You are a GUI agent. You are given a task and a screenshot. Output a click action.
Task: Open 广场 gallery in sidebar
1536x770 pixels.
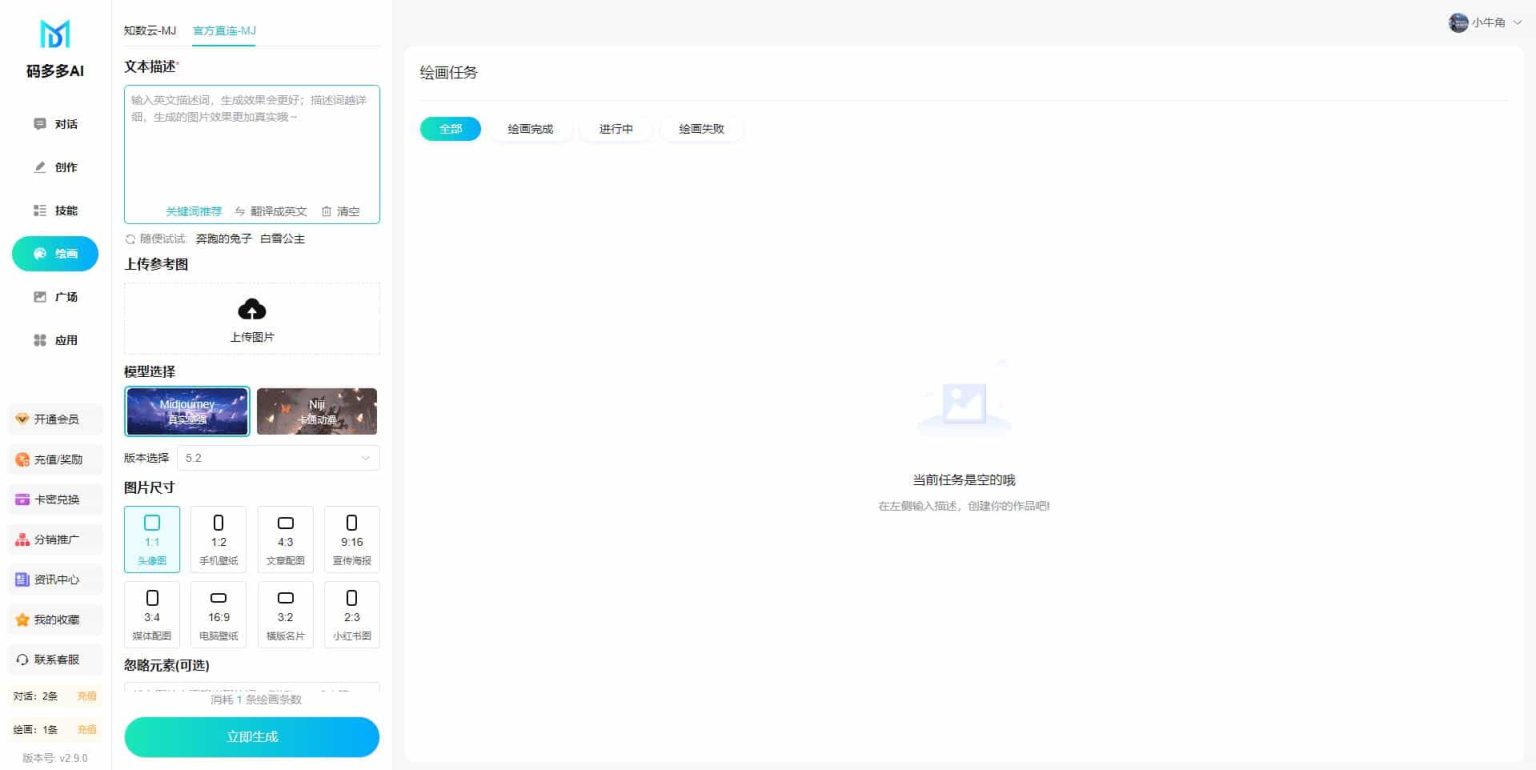[55, 297]
